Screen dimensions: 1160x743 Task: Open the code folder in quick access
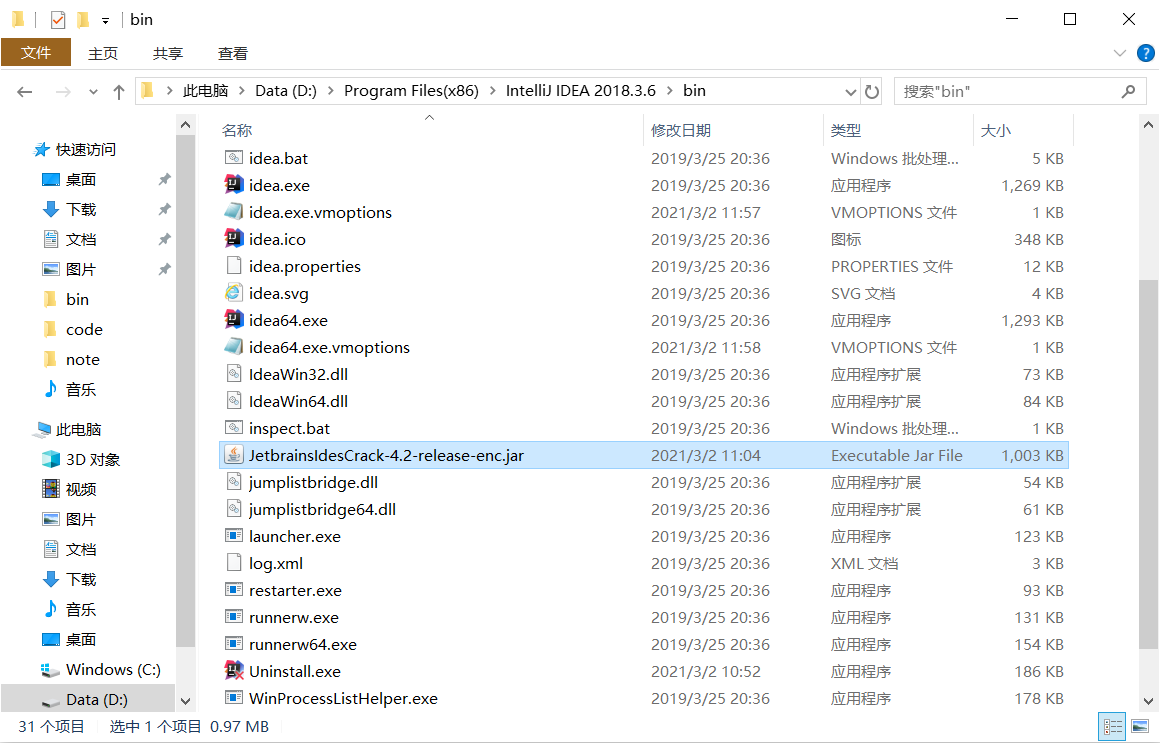[x=84, y=329]
